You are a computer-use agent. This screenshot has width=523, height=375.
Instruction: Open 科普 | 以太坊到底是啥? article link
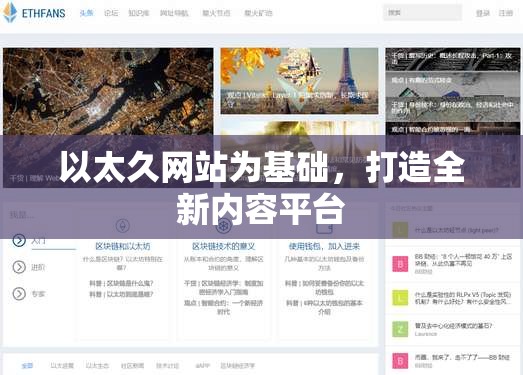pyautogui.click(x=121, y=294)
